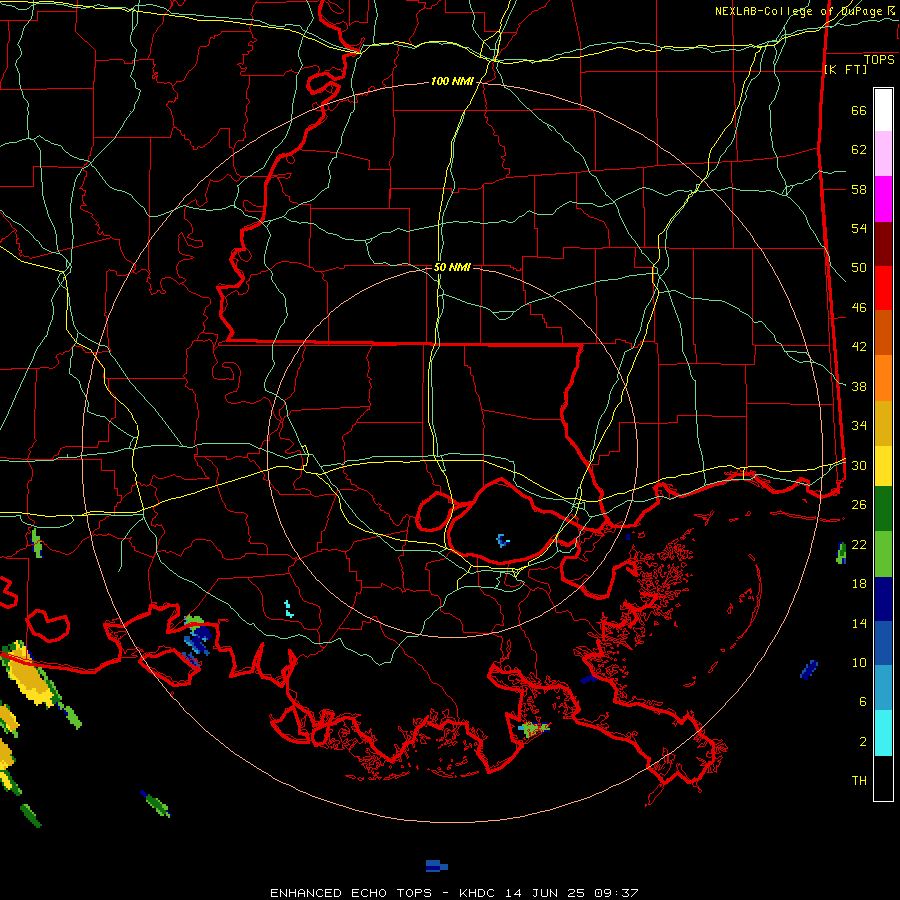Image resolution: width=900 pixels, height=900 pixels.
Task: Select the light pink legend color band
Action: 883,153
